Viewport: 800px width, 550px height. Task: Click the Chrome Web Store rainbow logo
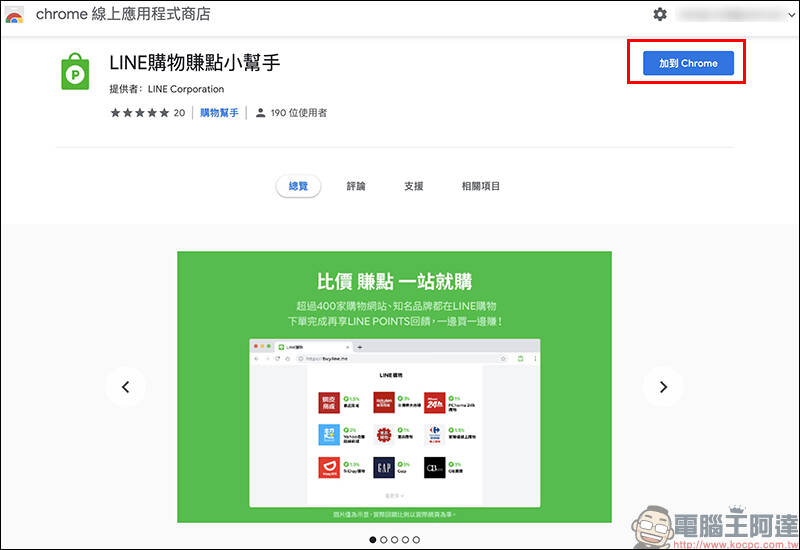tap(14, 15)
